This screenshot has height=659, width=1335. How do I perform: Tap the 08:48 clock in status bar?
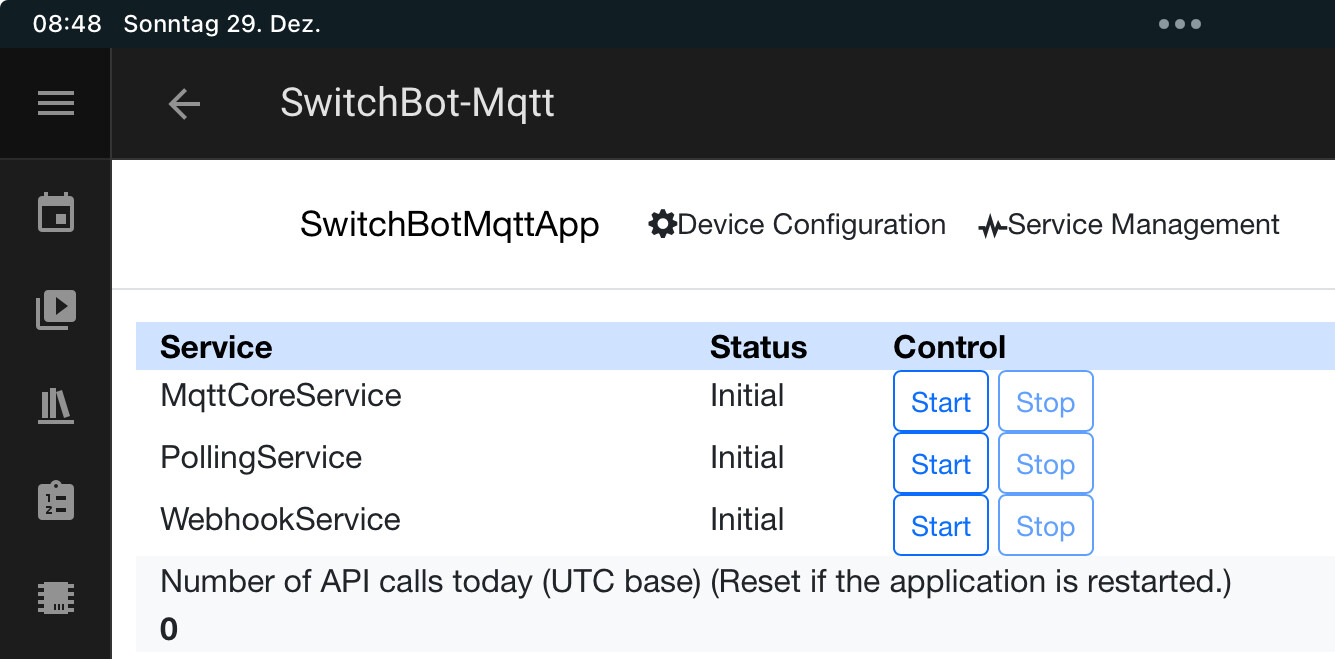click(x=67, y=24)
